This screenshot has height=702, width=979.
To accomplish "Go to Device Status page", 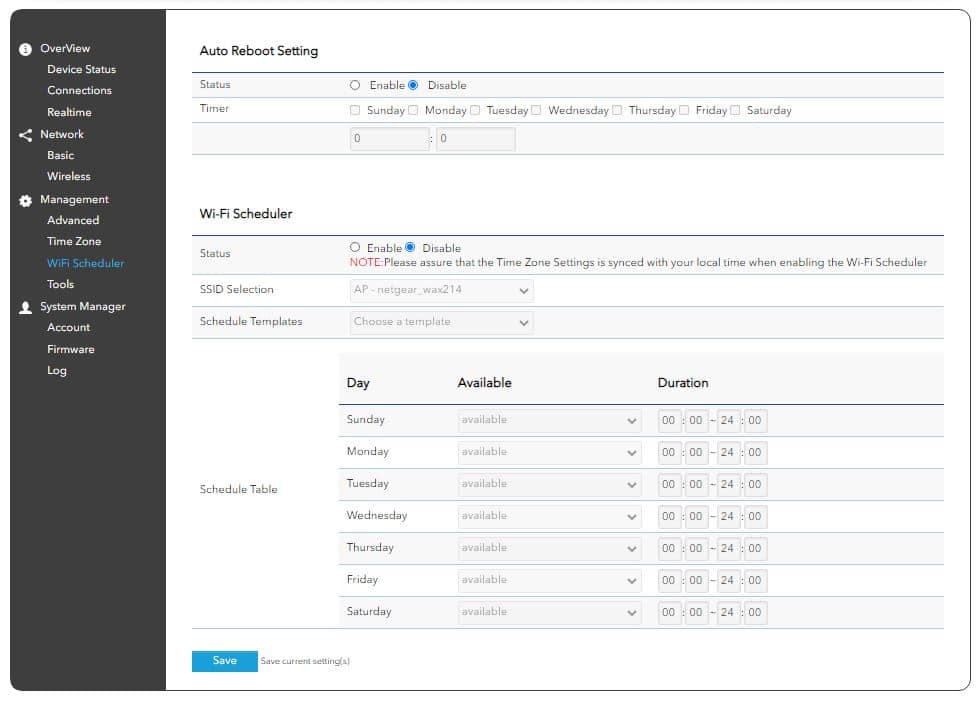I will [81, 69].
